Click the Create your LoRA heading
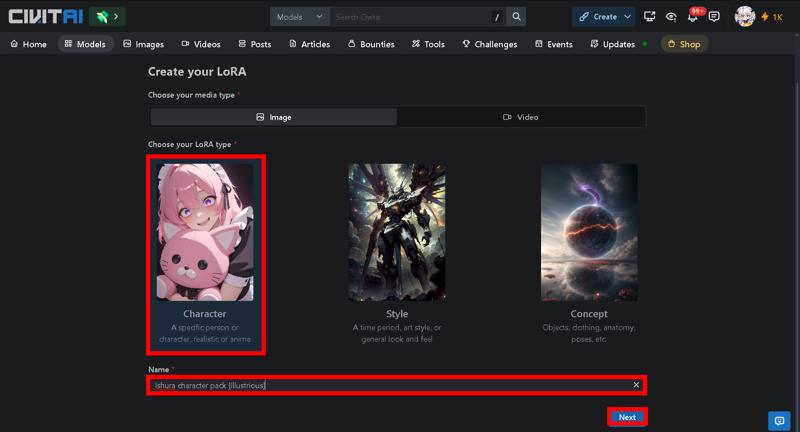Viewport: 800px width, 432px height. [x=197, y=71]
